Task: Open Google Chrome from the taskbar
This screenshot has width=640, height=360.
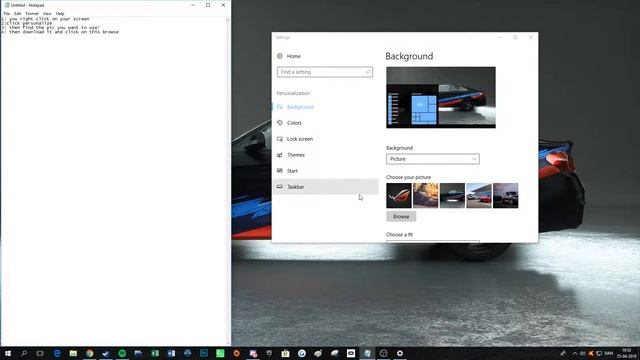Action: (x=89, y=353)
